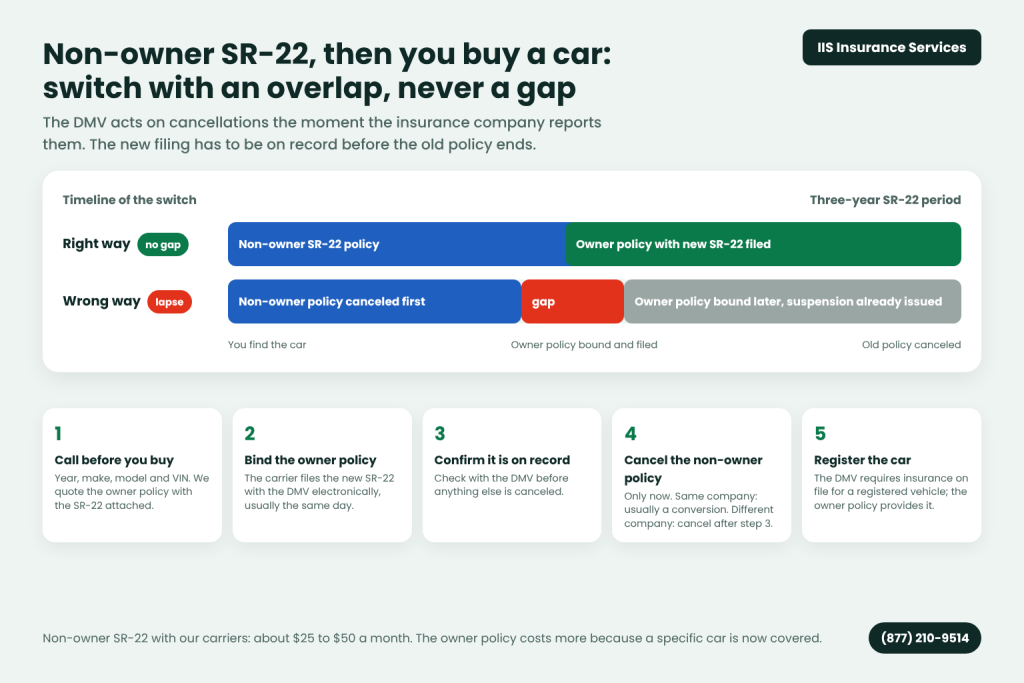Click the 'Check with the DMV before' description
1024x683 pixels.
click(501, 484)
